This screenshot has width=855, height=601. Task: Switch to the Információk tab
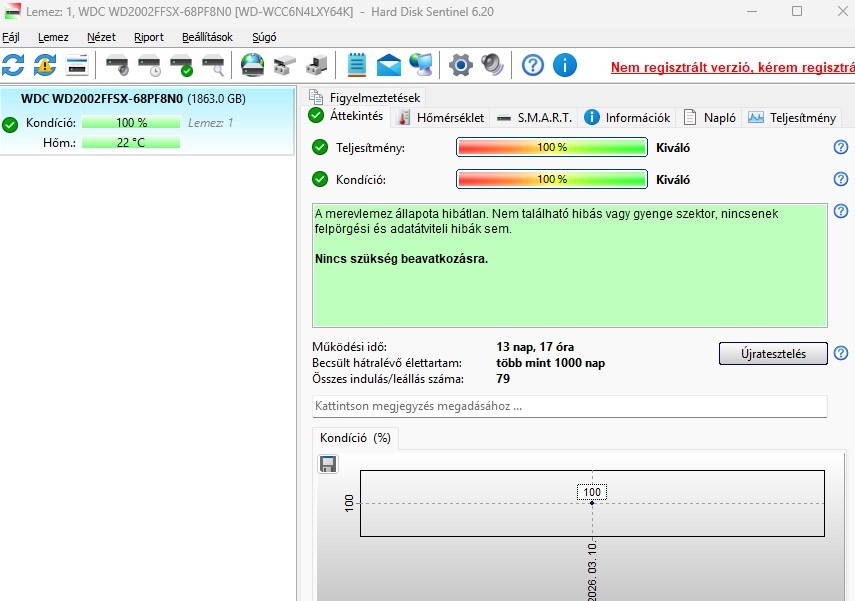coord(627,117)
